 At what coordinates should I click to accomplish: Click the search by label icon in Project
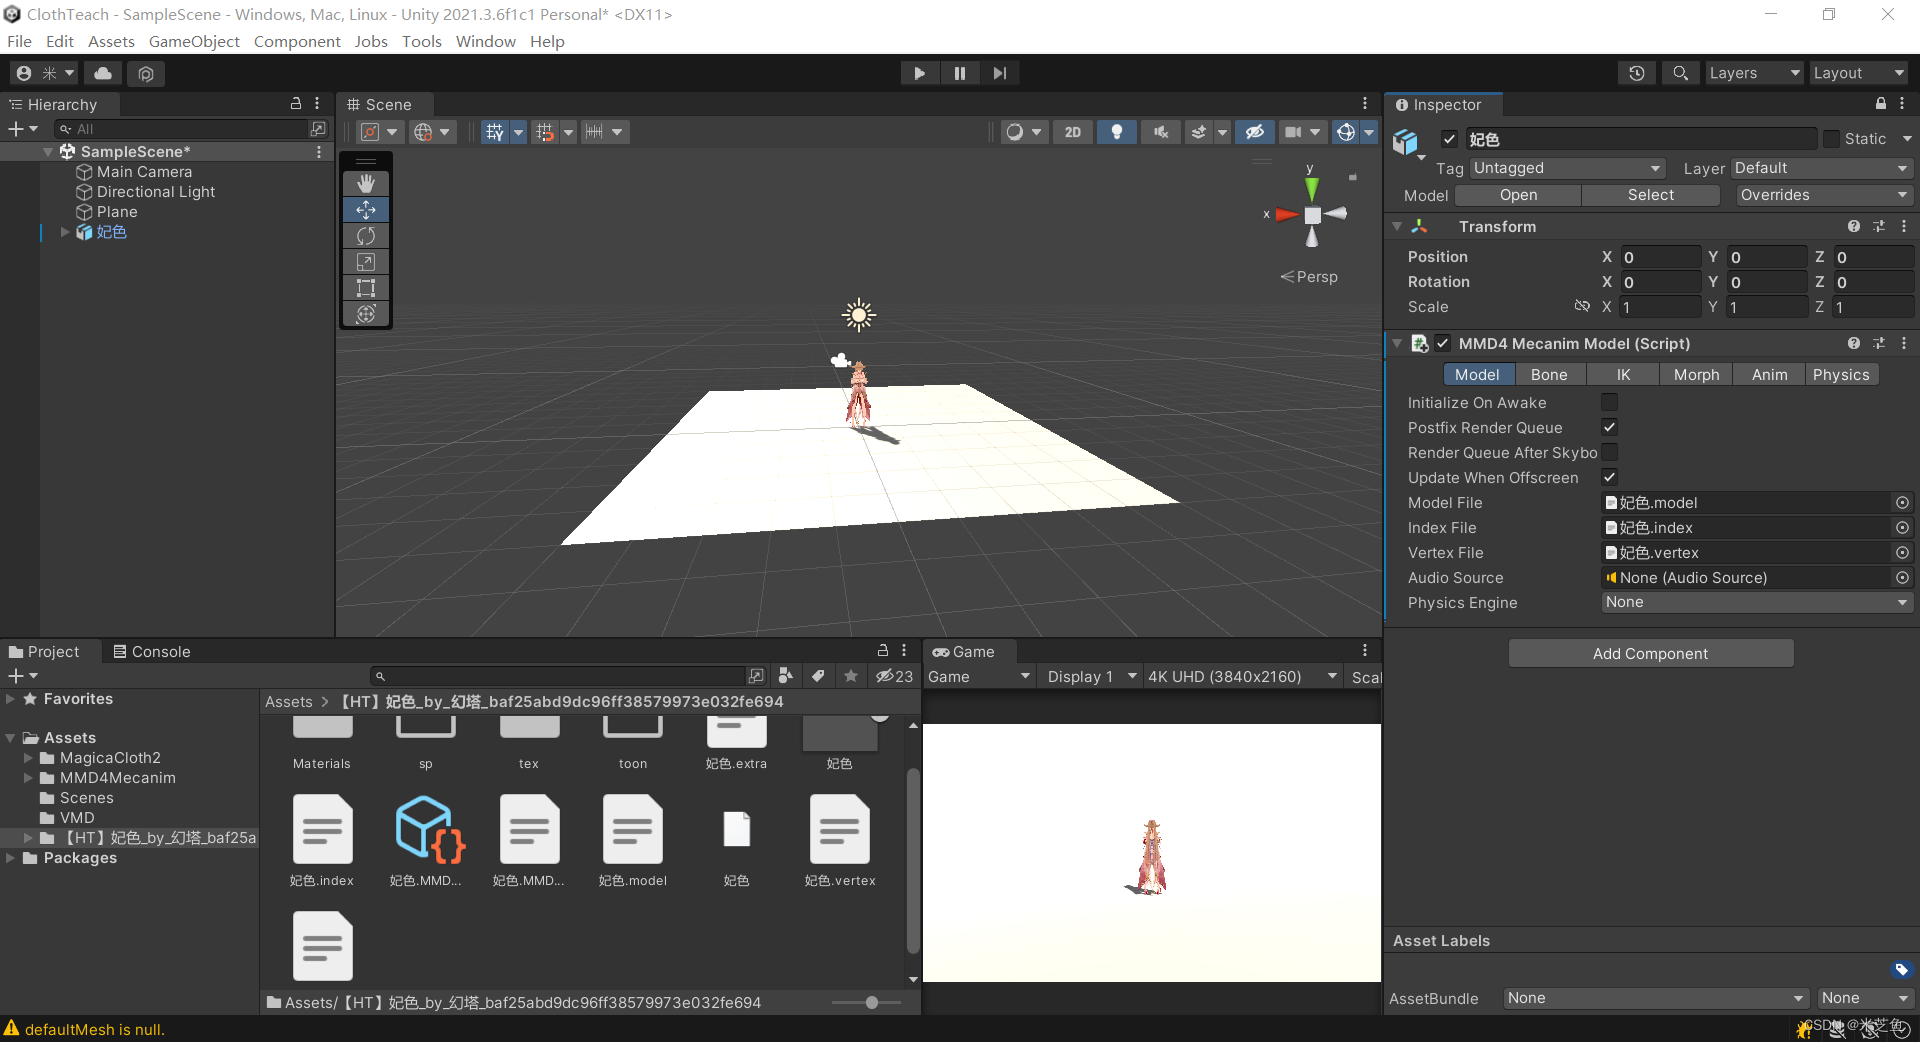click(818, 676)
